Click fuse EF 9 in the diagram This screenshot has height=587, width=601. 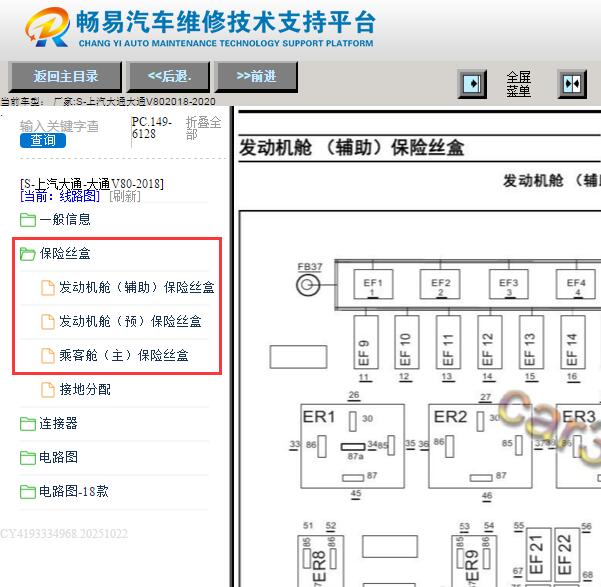click(366, 342)
